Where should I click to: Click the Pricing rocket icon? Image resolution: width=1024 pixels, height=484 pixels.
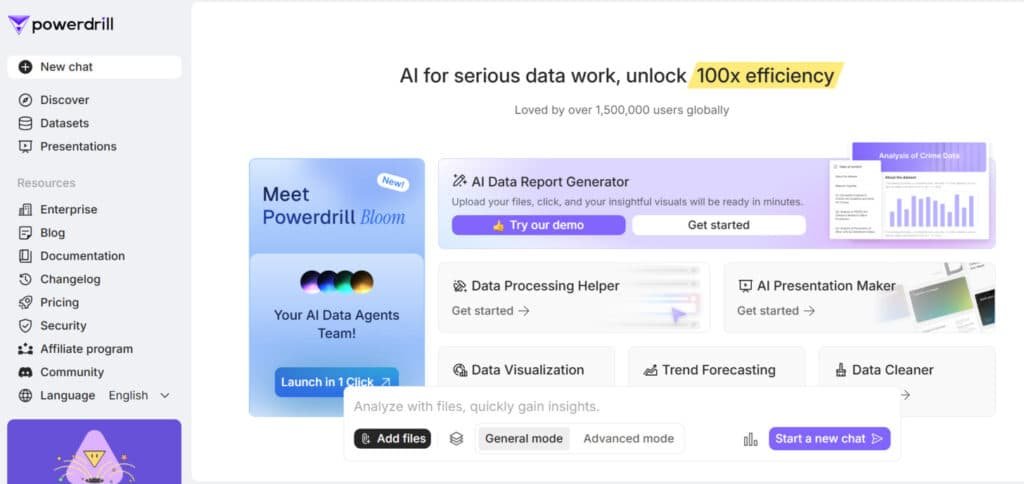[x=25, y=302]
